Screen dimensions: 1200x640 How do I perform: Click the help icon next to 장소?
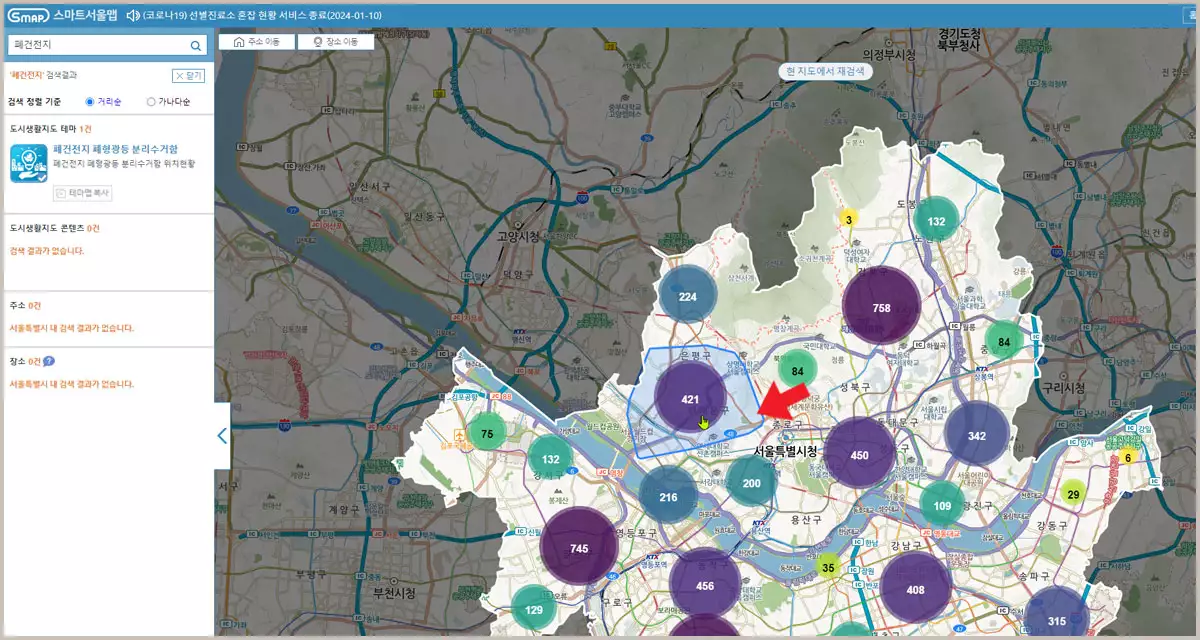(49, 361)
